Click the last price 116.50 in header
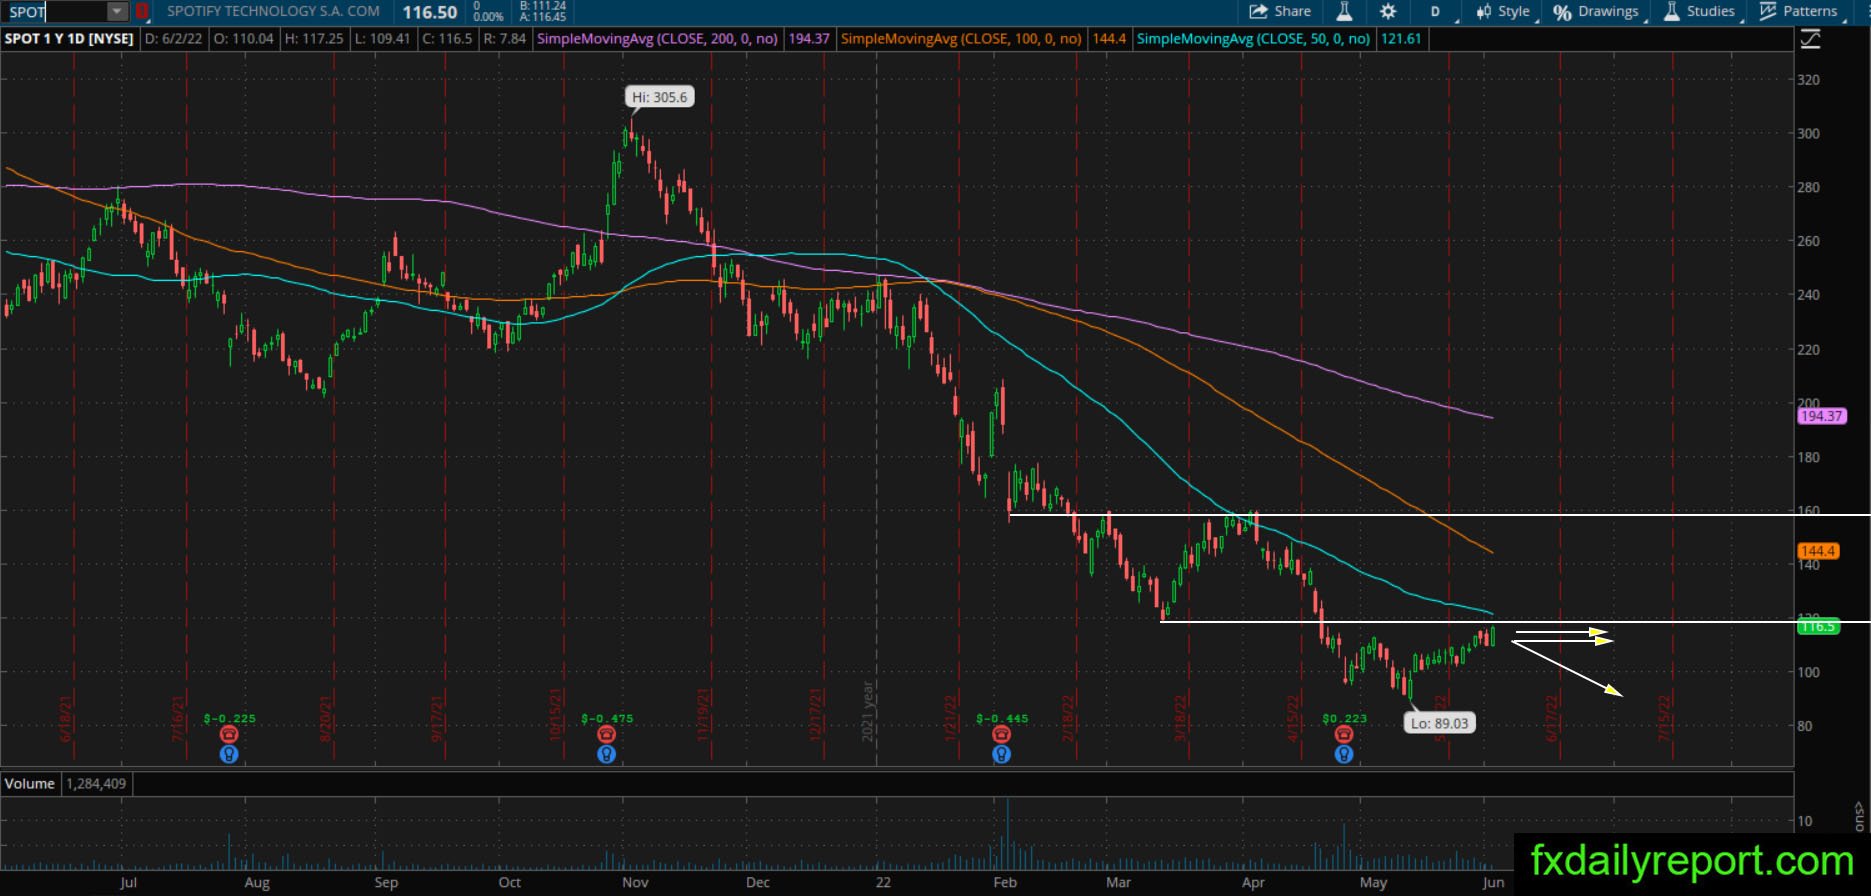The height and width of the screenshot is (896, 1871). (x=430, y=12)
